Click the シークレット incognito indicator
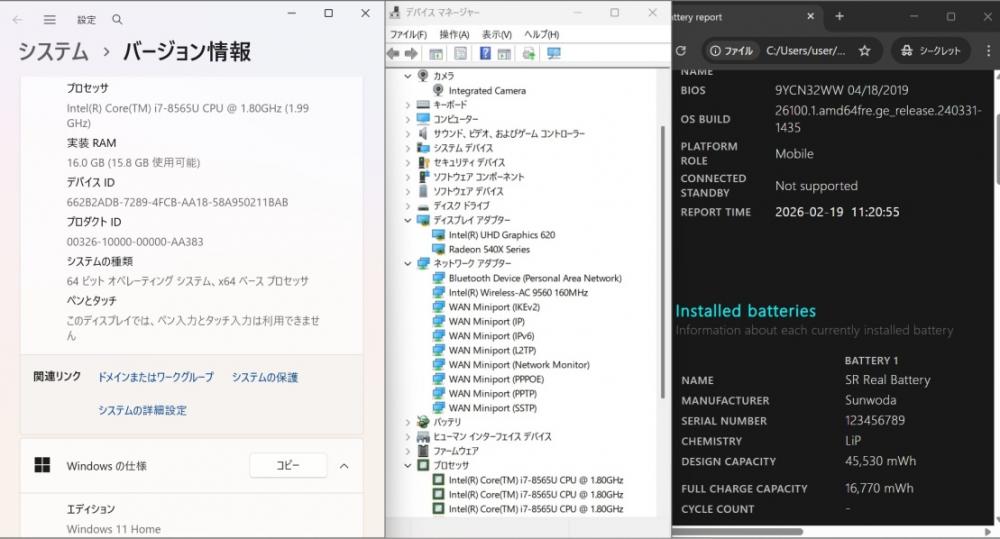1000x539 pixels. point(930,50)
